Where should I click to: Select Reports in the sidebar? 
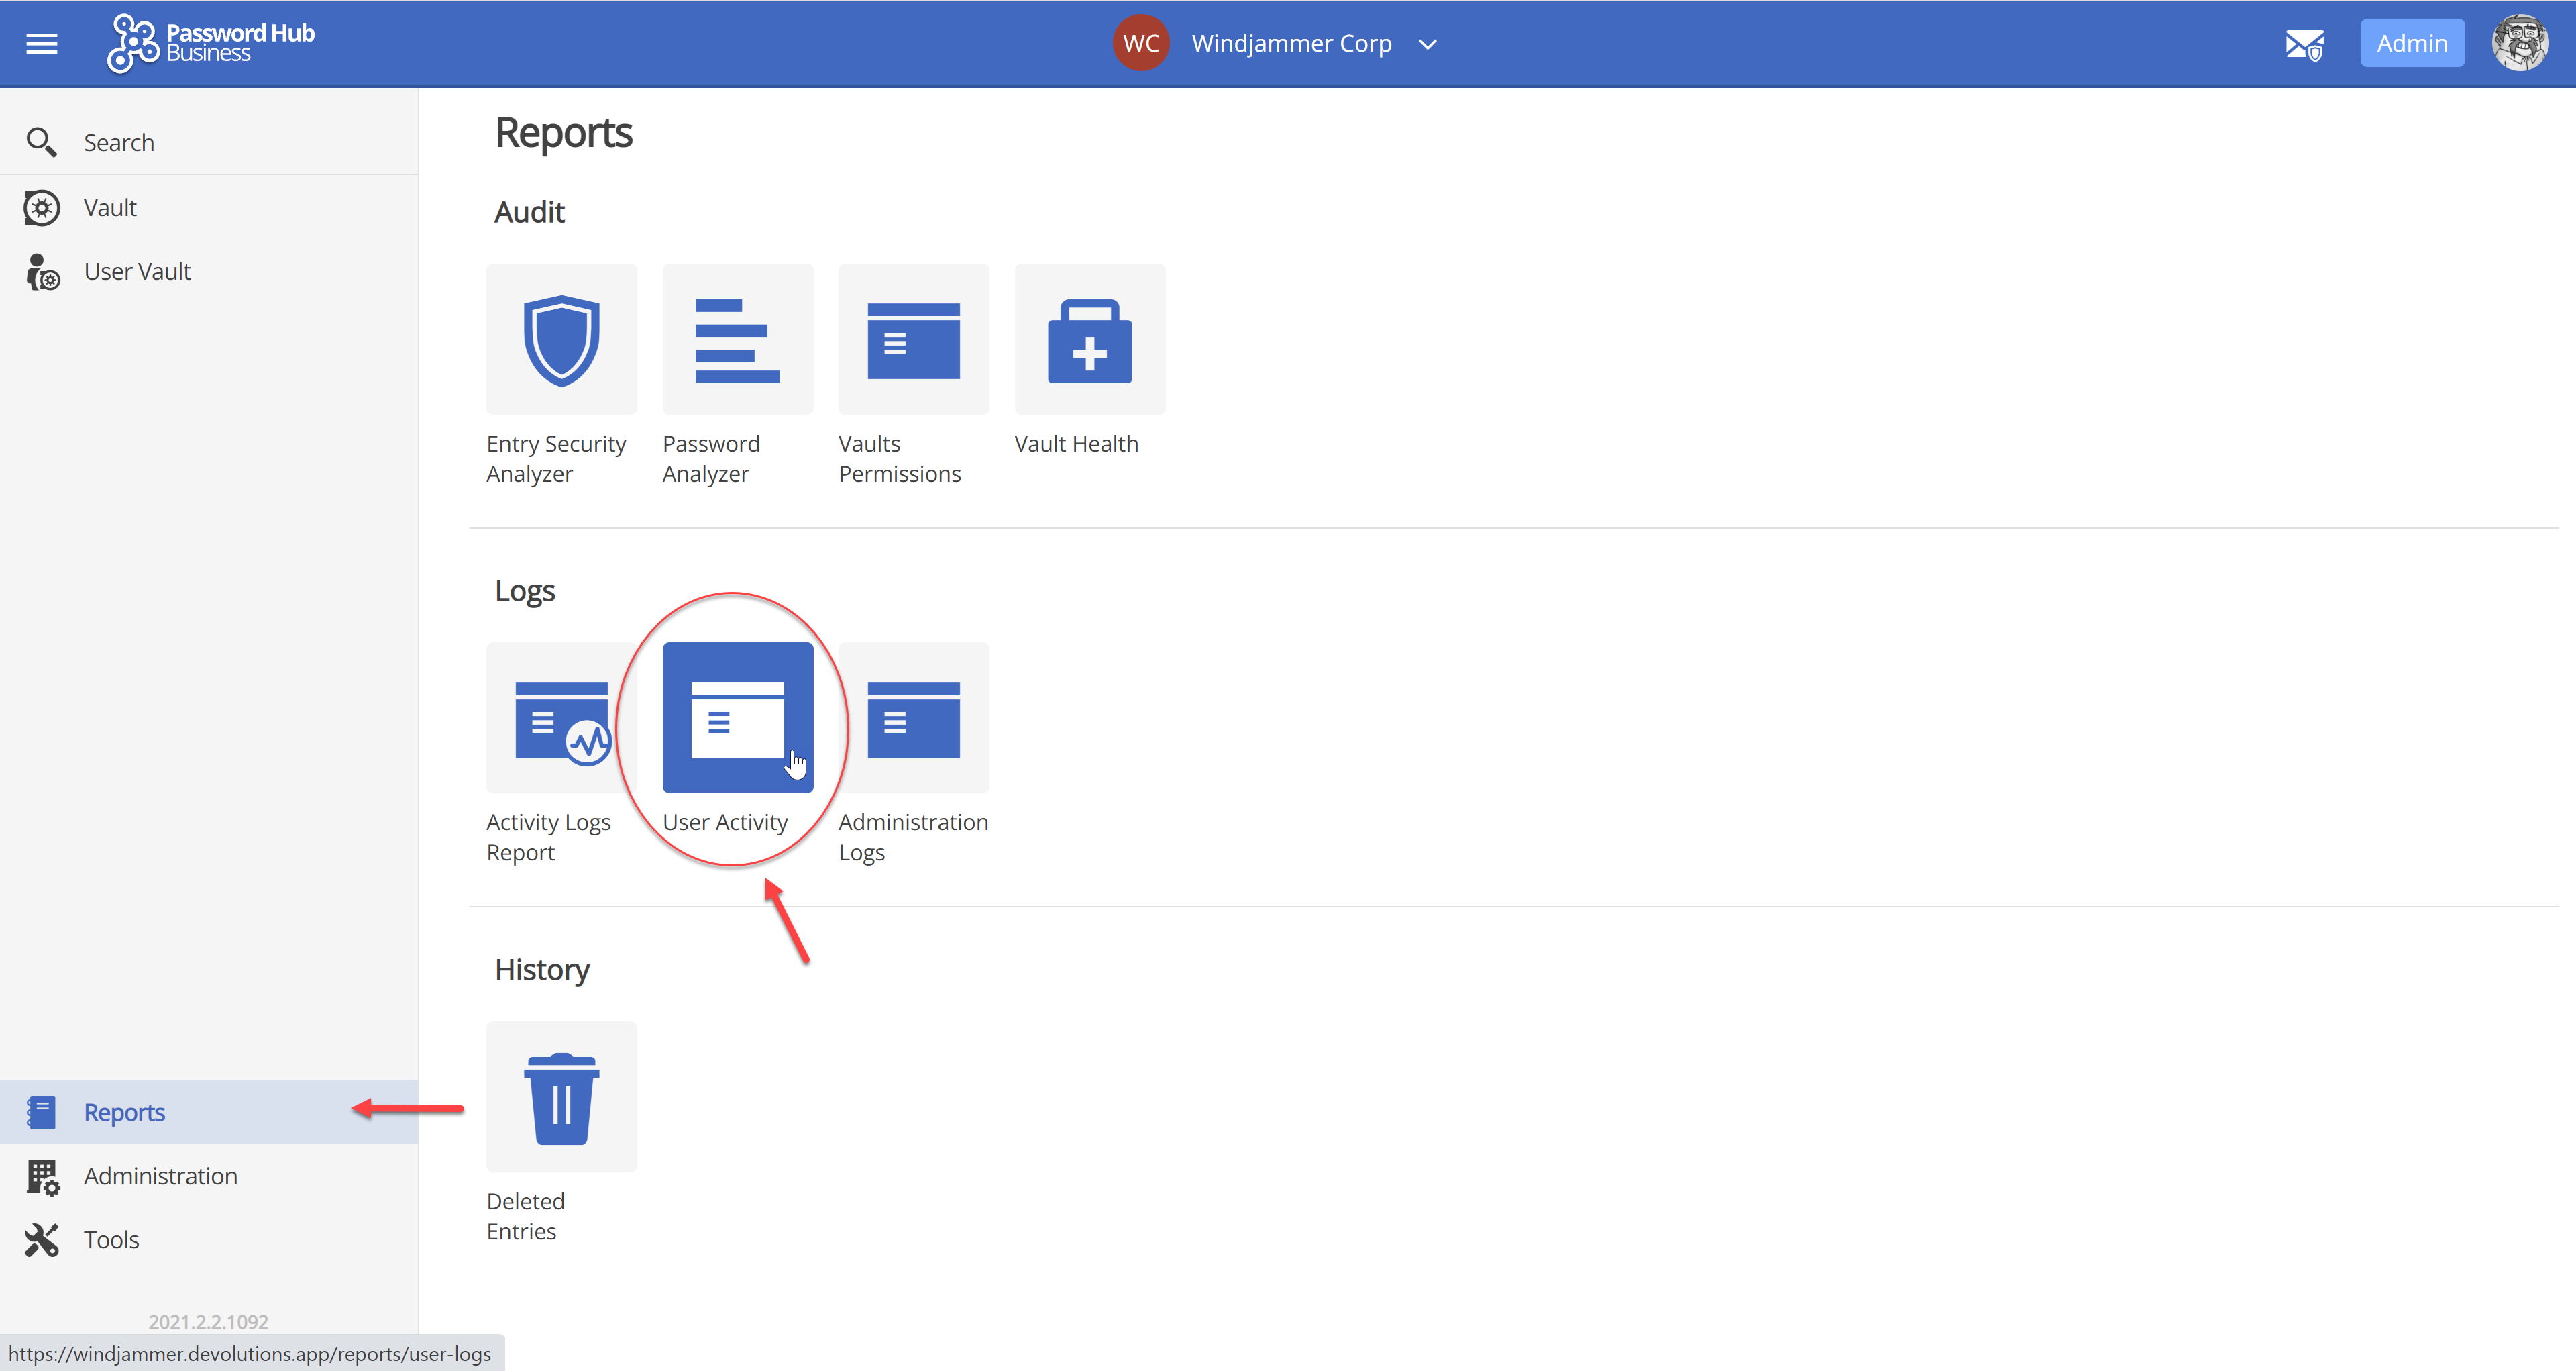[124, 1112]
